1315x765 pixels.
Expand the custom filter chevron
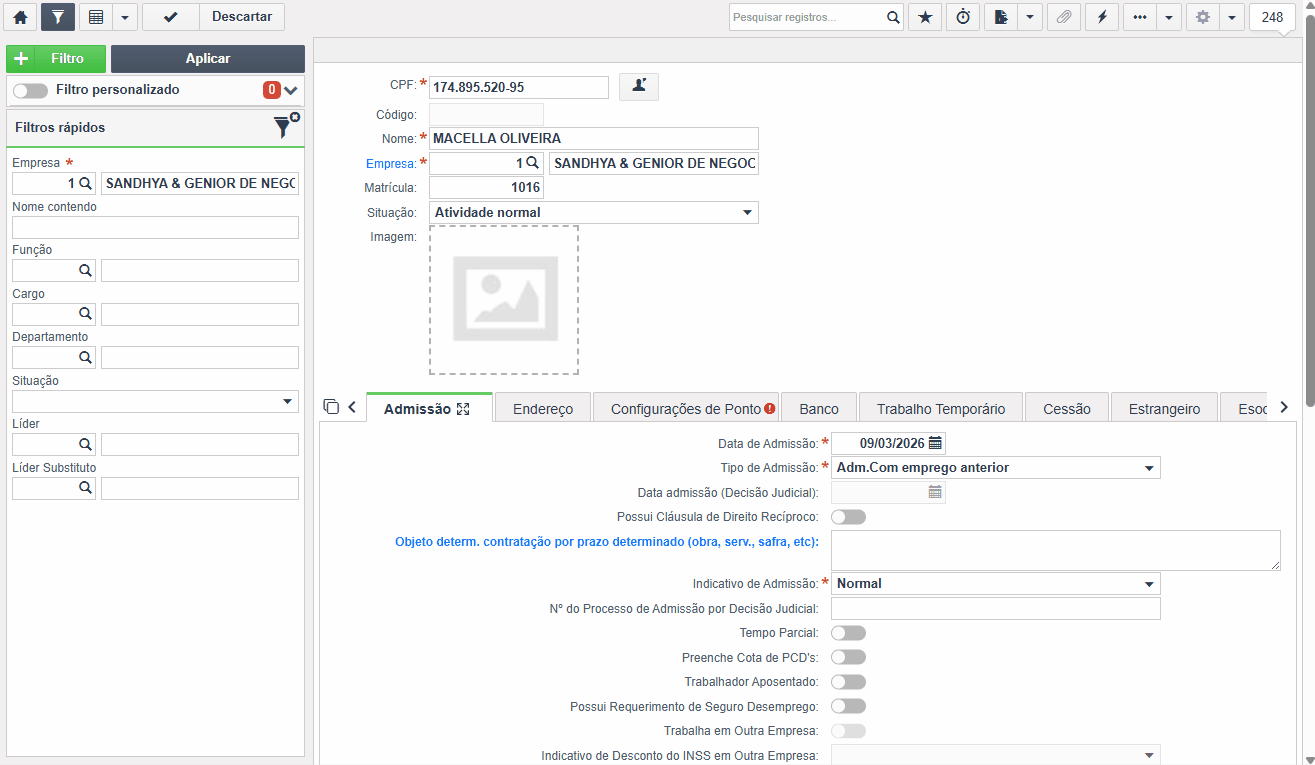(291, 90)
